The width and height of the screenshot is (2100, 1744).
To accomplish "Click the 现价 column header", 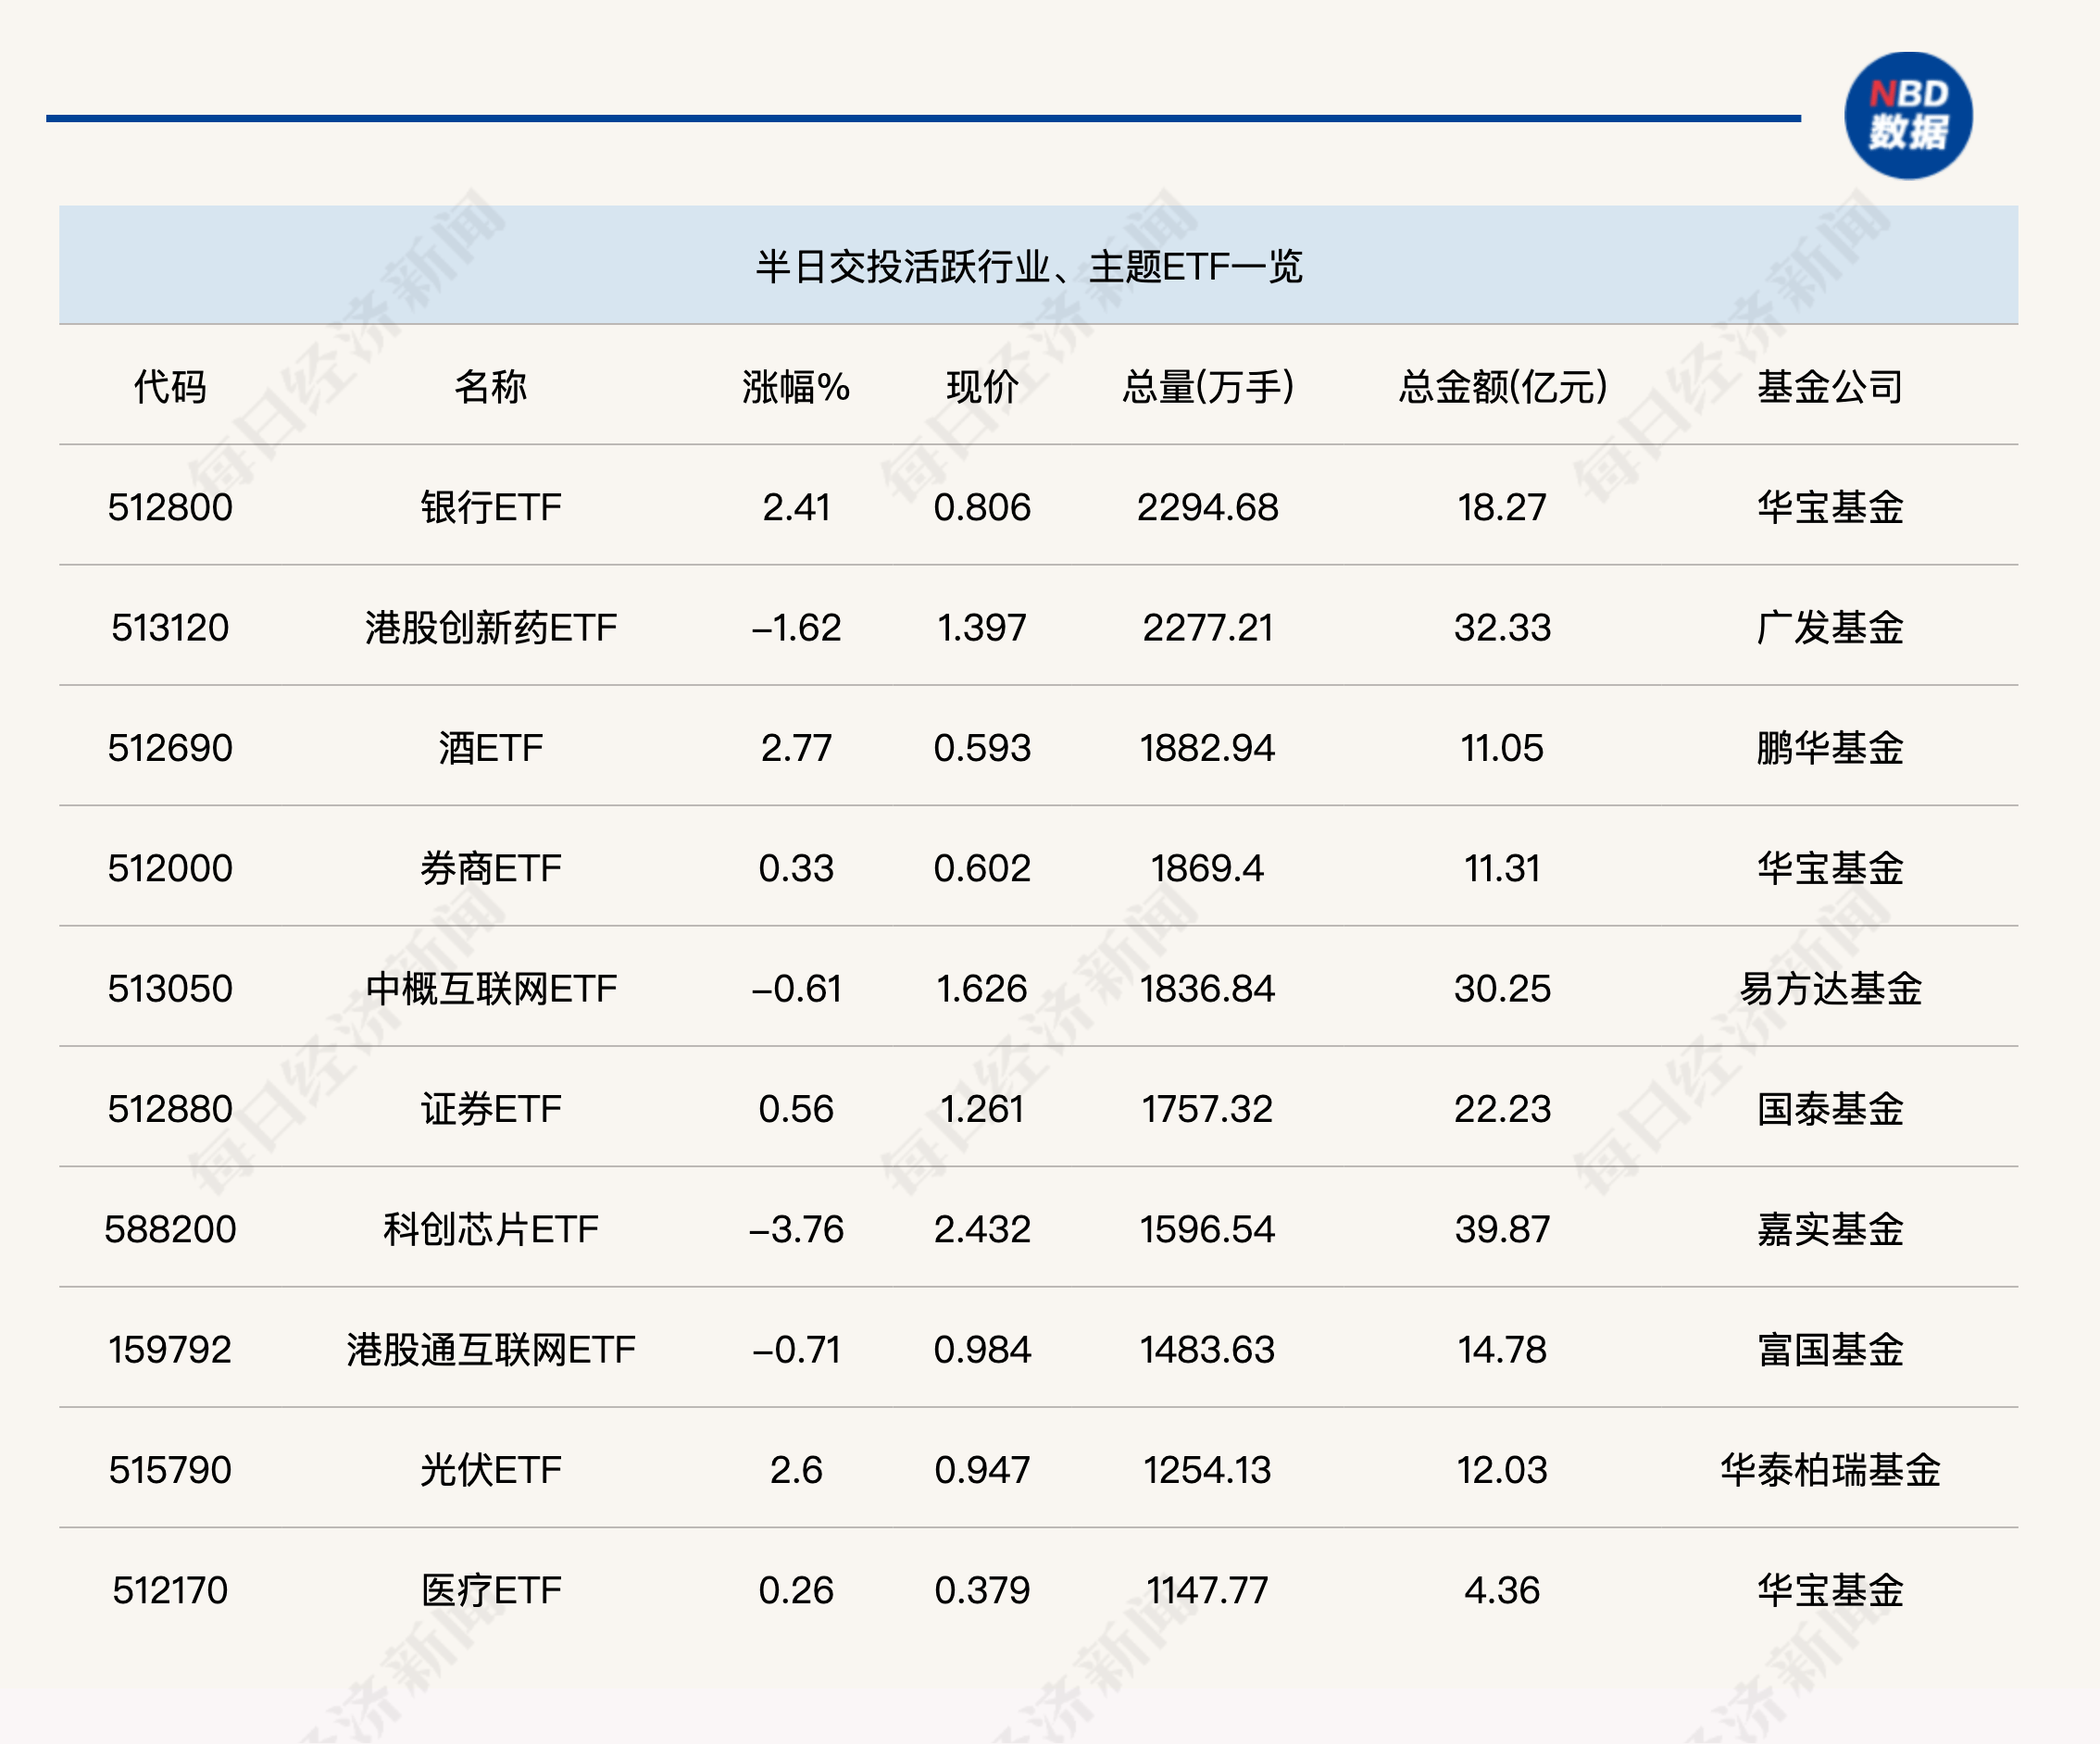I will point(982,387).
